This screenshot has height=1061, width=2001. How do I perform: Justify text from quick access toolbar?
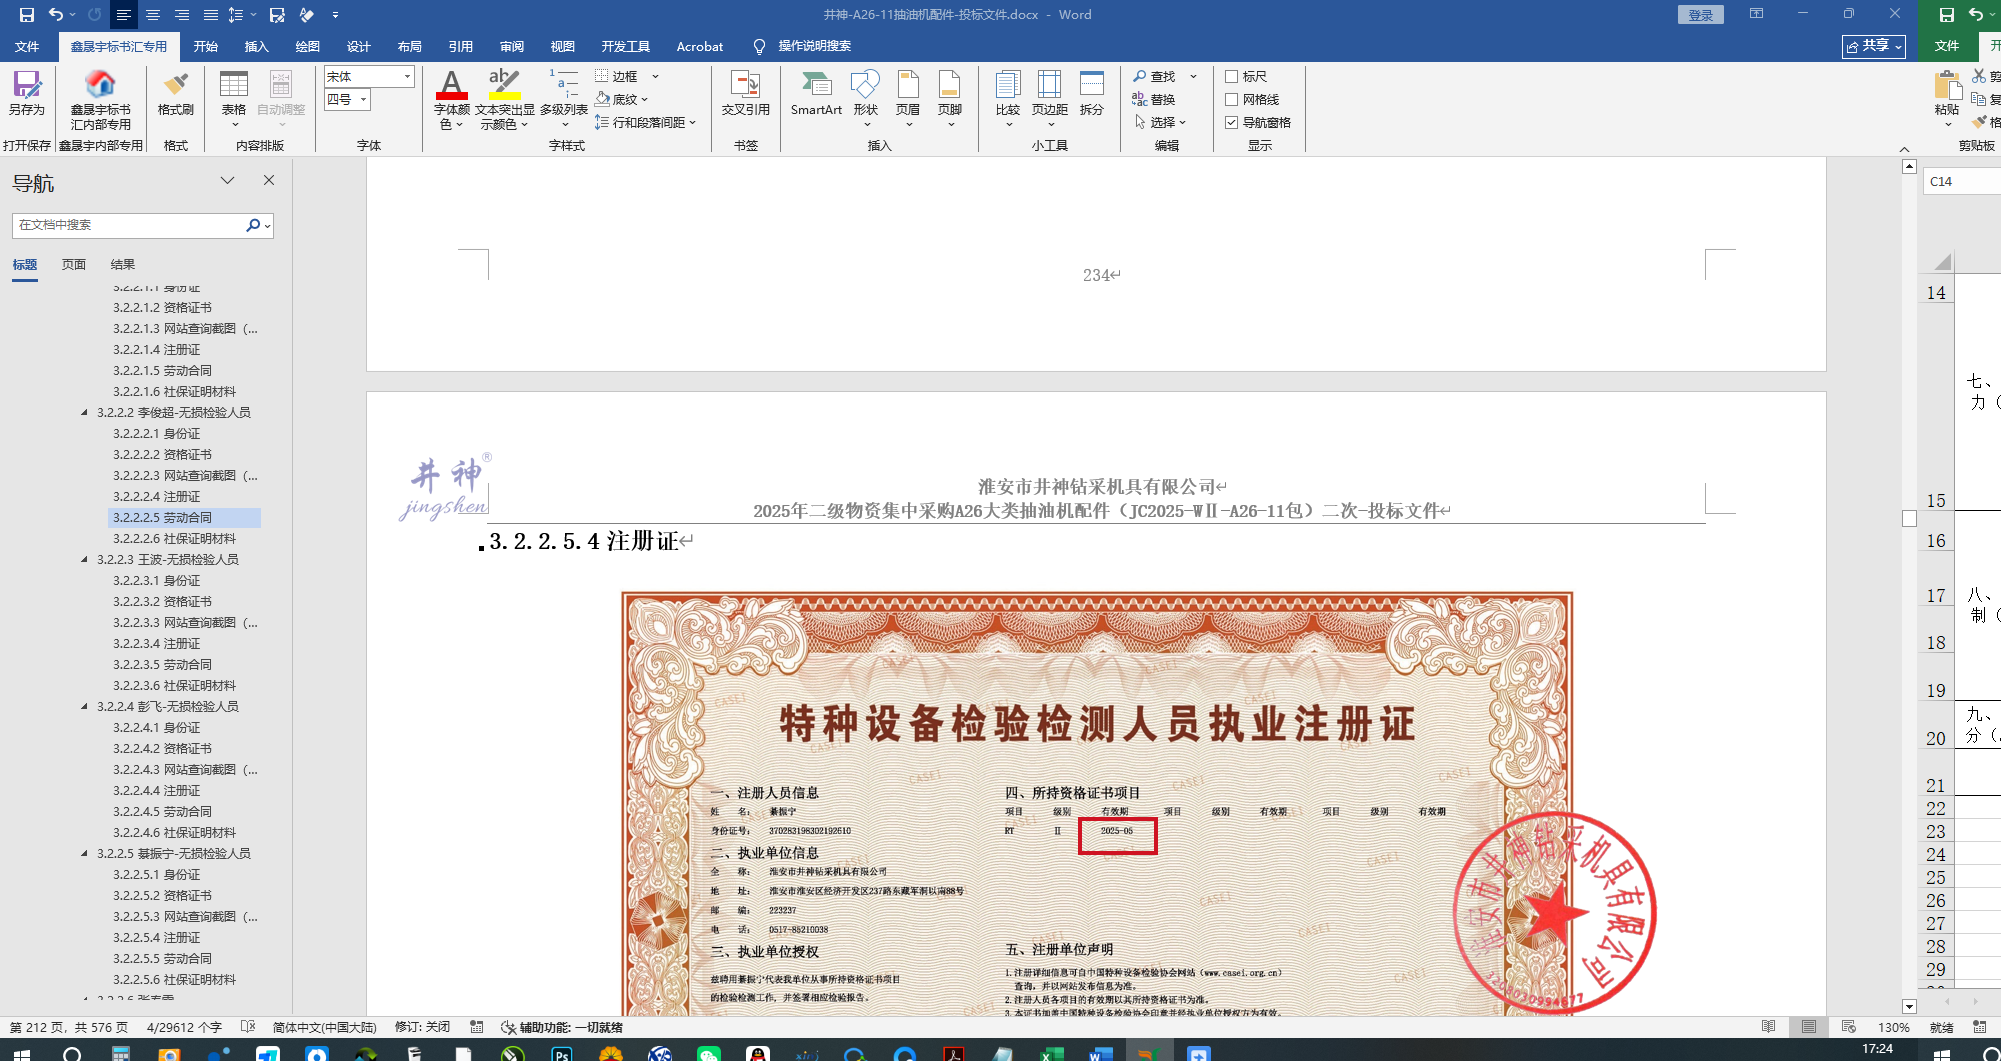tap(211, 15)
